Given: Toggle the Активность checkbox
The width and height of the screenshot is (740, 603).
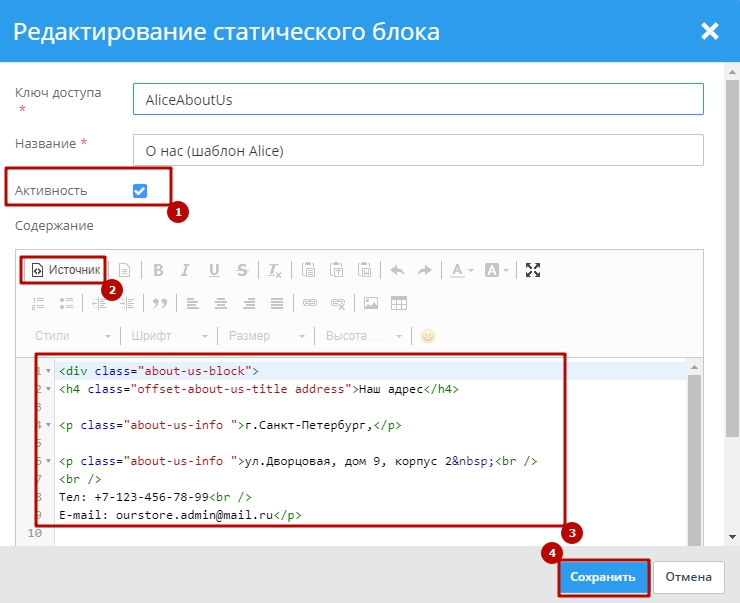Looking at the screenshot, I should click(140, 190).
